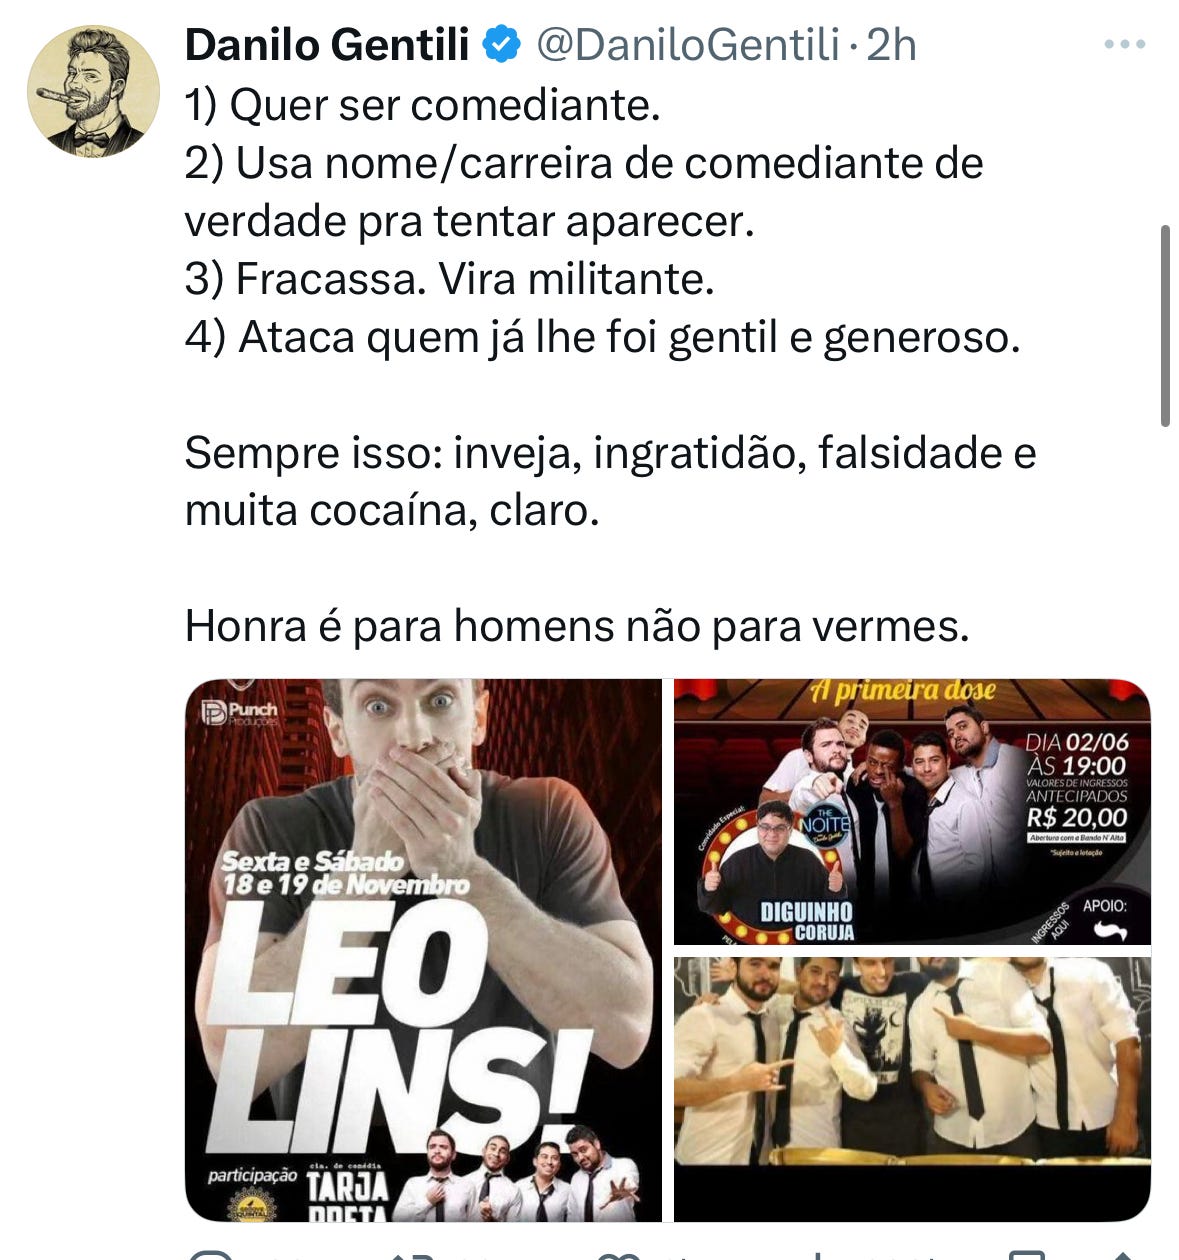
Task: Click the paragraph starting "Sempre isso: inveja"
Action: pos(610,482)
